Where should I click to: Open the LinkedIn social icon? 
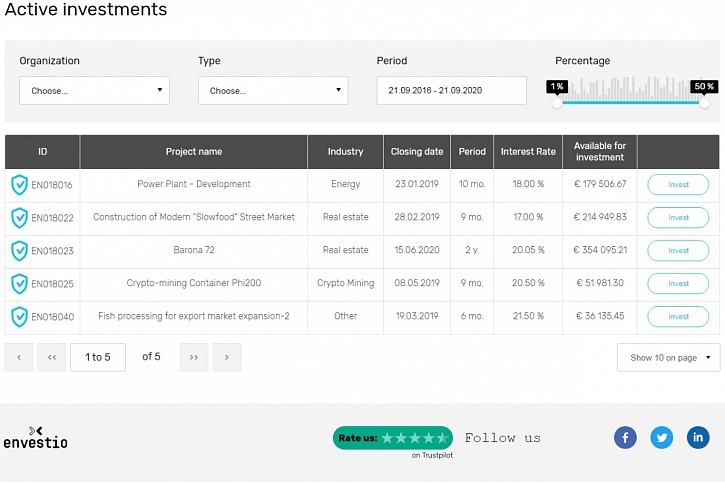click(x=697, y=437)
